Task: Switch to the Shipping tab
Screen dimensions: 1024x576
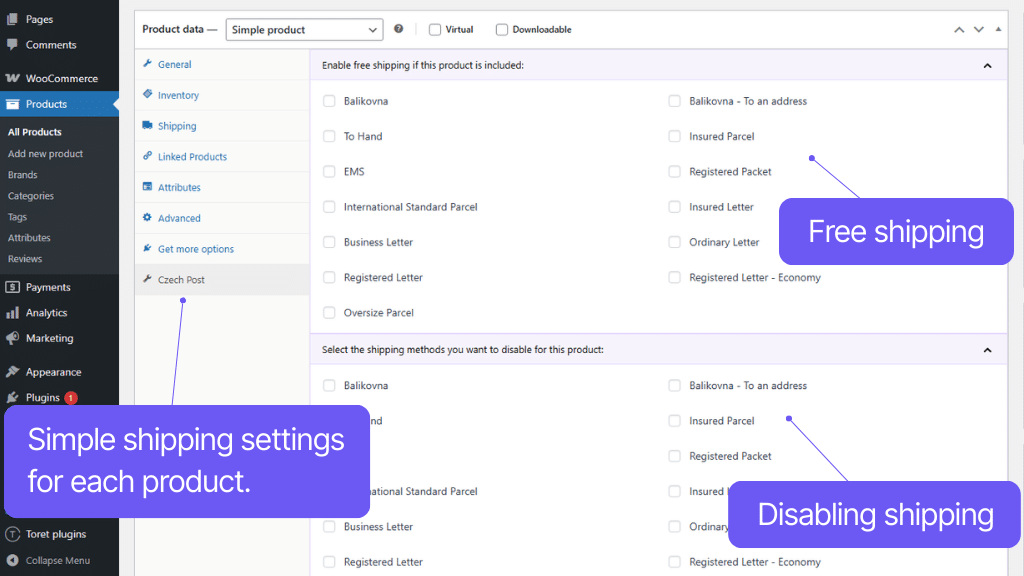Action: pyautogui.click(x=222, y=126)
